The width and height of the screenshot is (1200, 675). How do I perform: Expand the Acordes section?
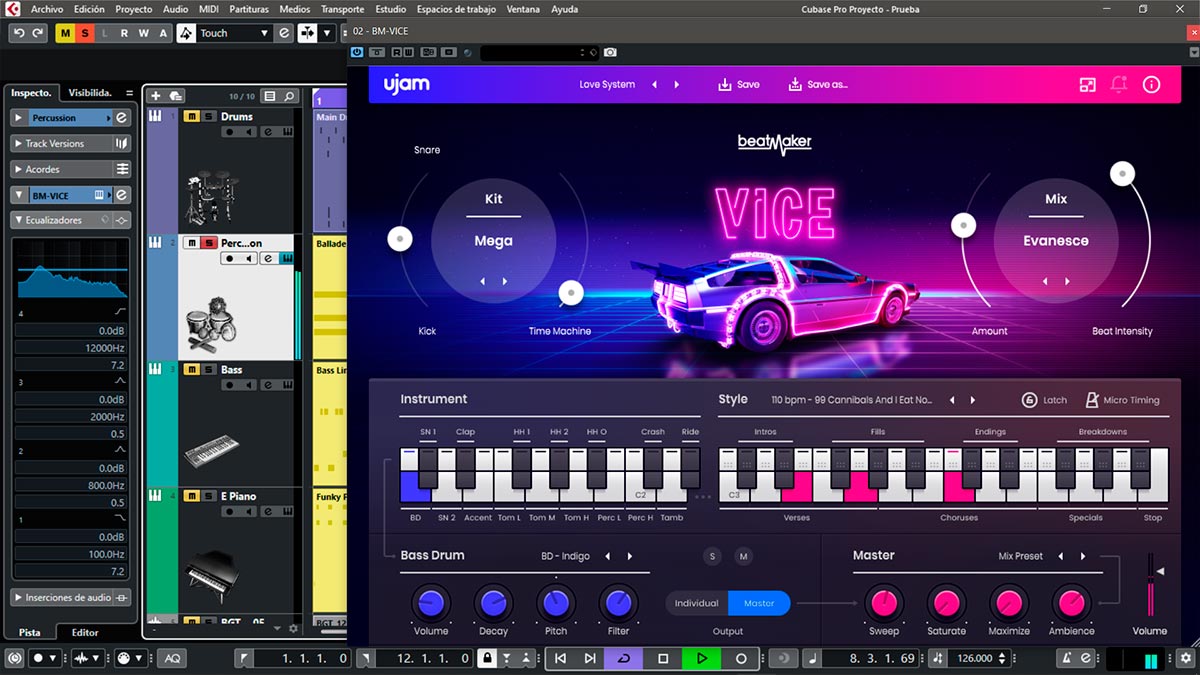(19, 169)
